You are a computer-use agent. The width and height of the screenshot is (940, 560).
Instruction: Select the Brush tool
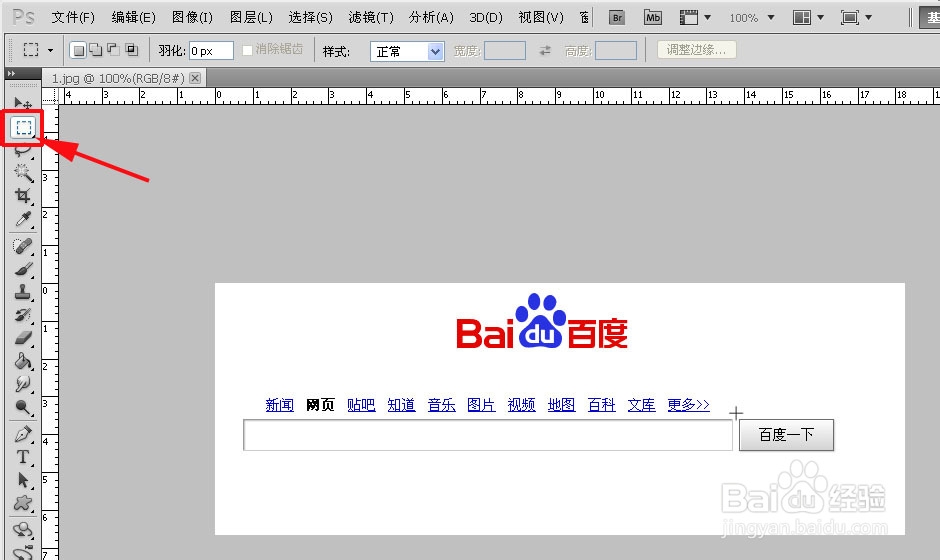[23, 269]
